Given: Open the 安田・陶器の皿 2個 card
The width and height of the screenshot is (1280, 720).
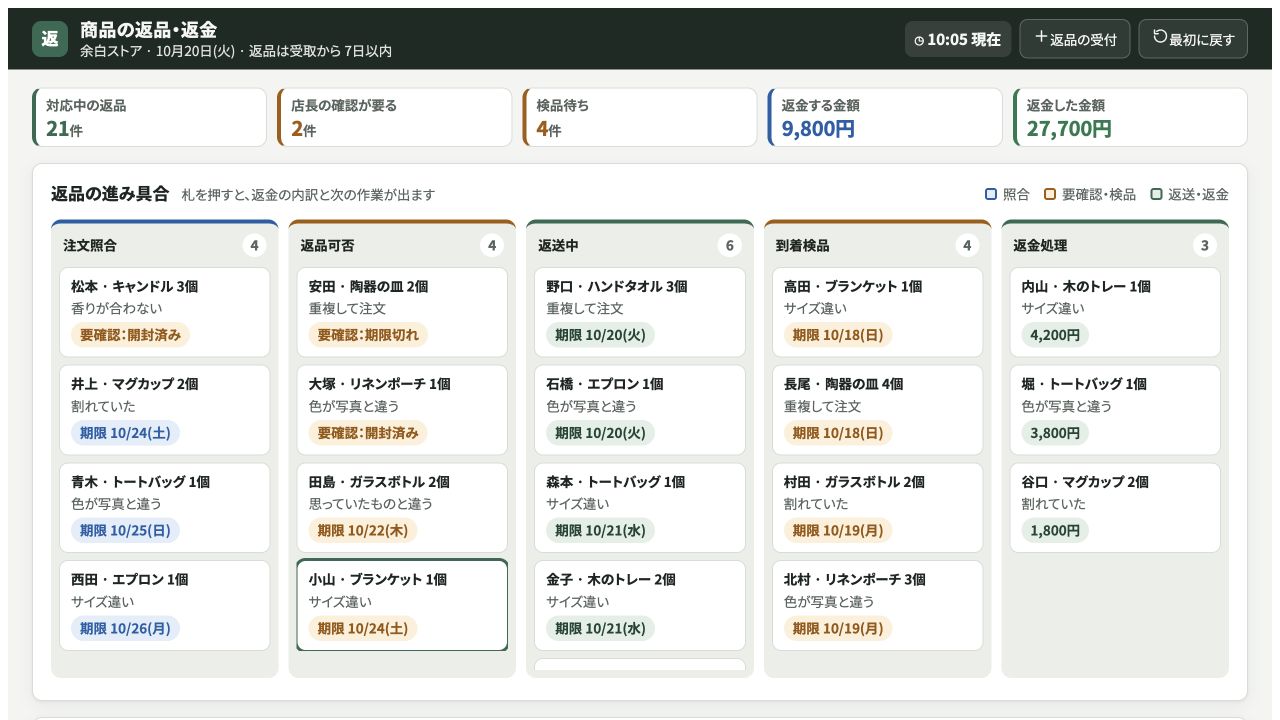Looking at the screenshot, I should click(402, 312).
